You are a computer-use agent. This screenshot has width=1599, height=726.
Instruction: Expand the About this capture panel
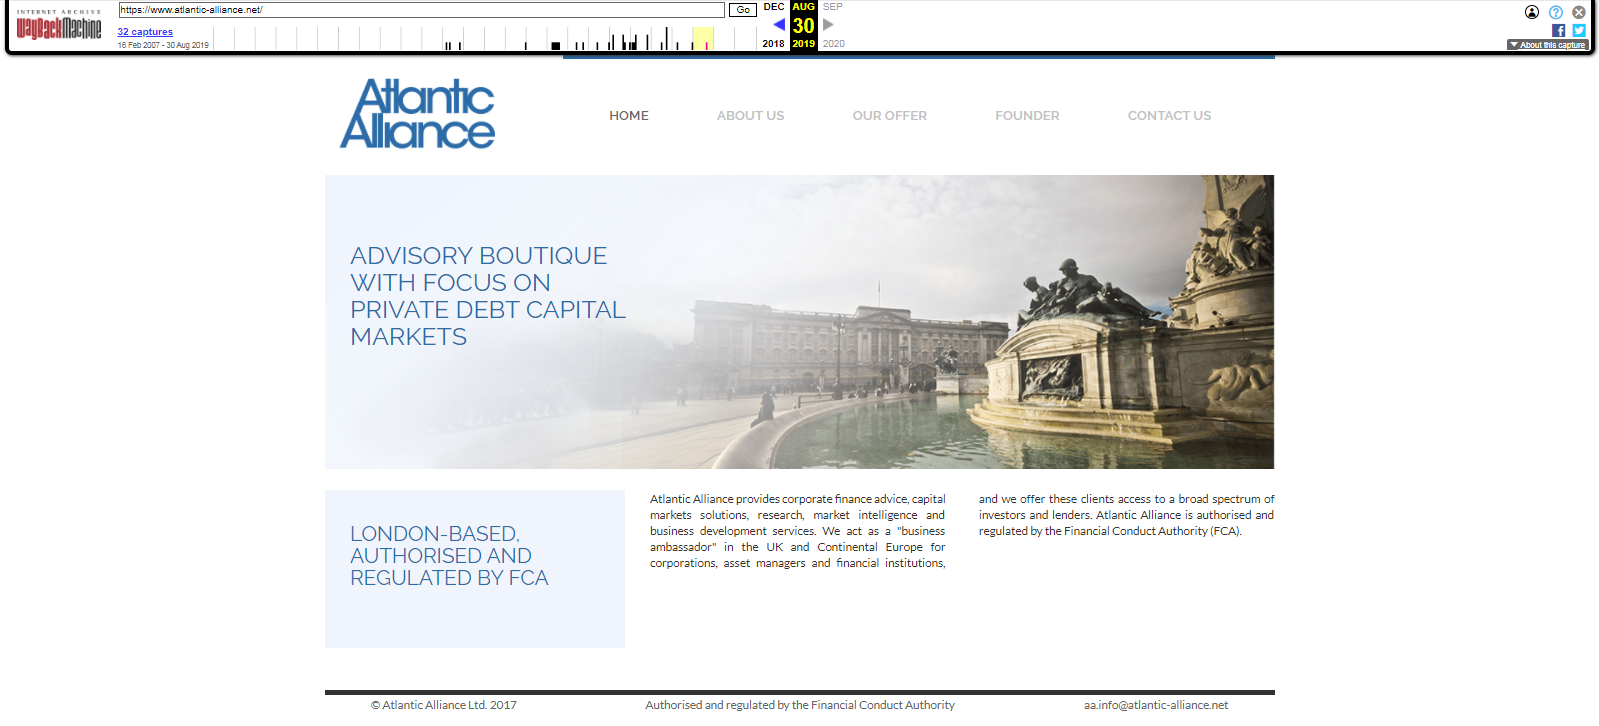click(x=1547, y=45)
